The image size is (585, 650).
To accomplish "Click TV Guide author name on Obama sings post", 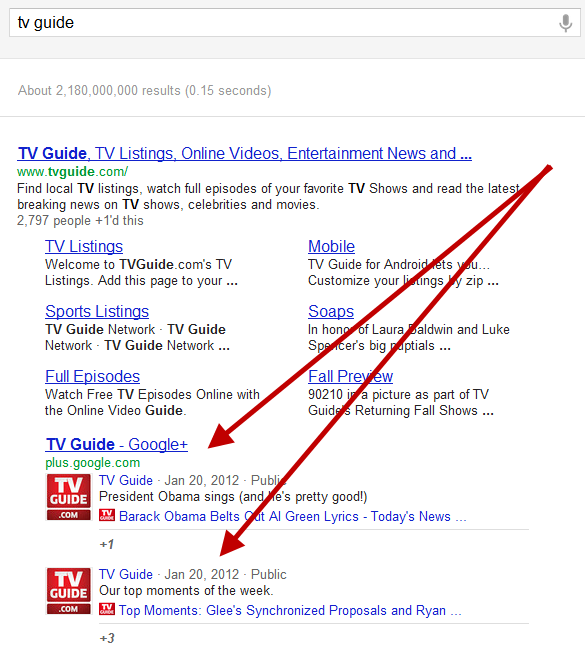I will 126,480.
